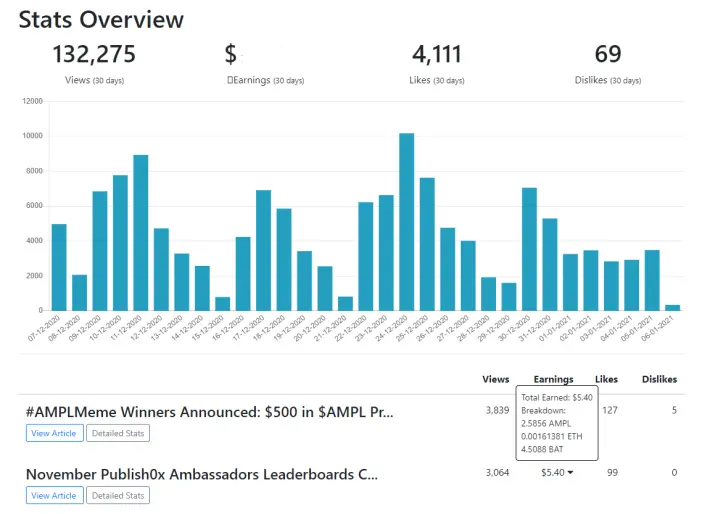Open the November Publish0x Ambassadors Leaderboards title
Image resolution: width=702 pixels, height=514 pixels.
click(x=202, y=474)
